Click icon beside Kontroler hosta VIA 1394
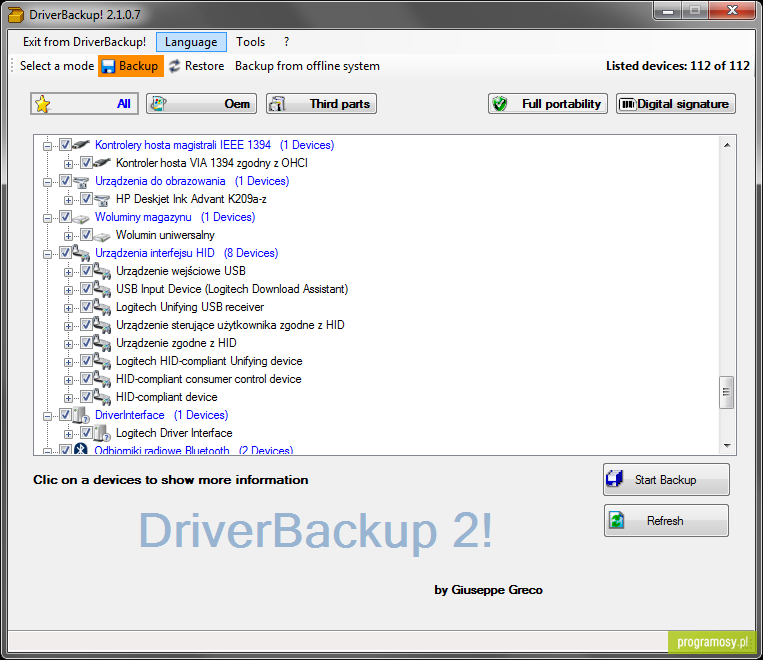Viewport: 763px width, 660px height. tap(102, 163)
